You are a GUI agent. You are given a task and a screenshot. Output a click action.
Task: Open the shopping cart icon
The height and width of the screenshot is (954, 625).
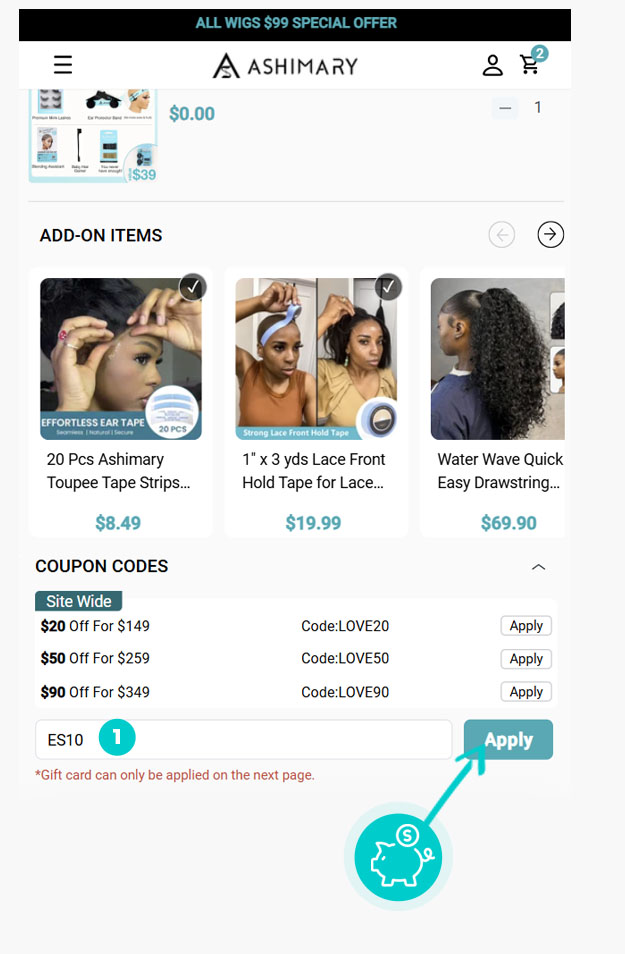click(531, 64)
